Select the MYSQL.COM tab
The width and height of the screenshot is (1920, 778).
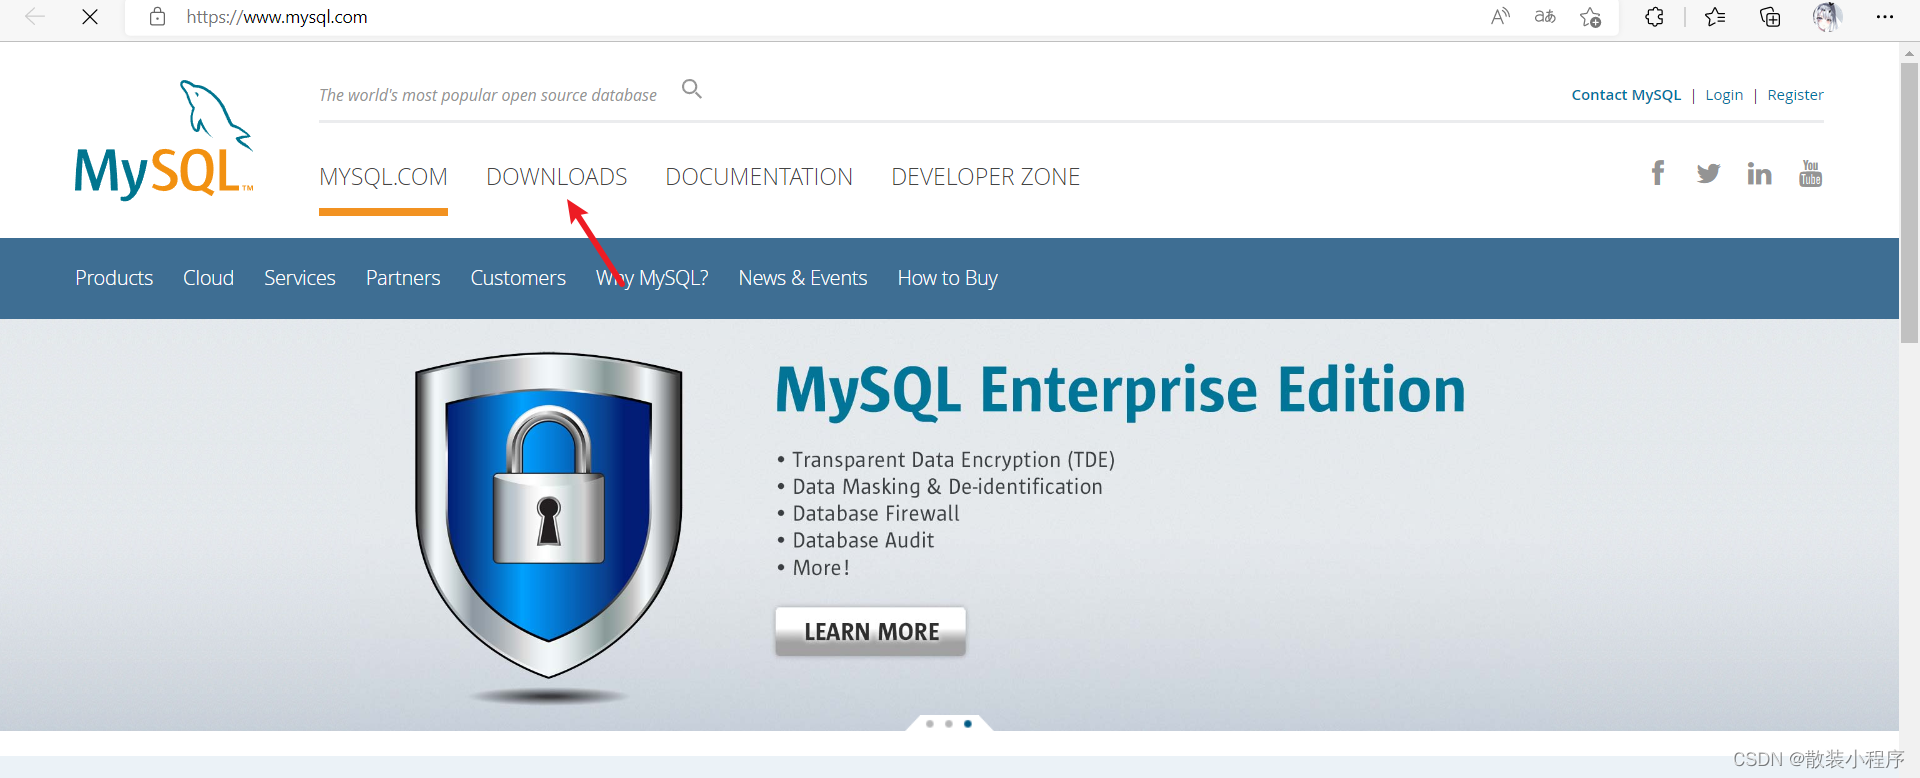point(383,177)
